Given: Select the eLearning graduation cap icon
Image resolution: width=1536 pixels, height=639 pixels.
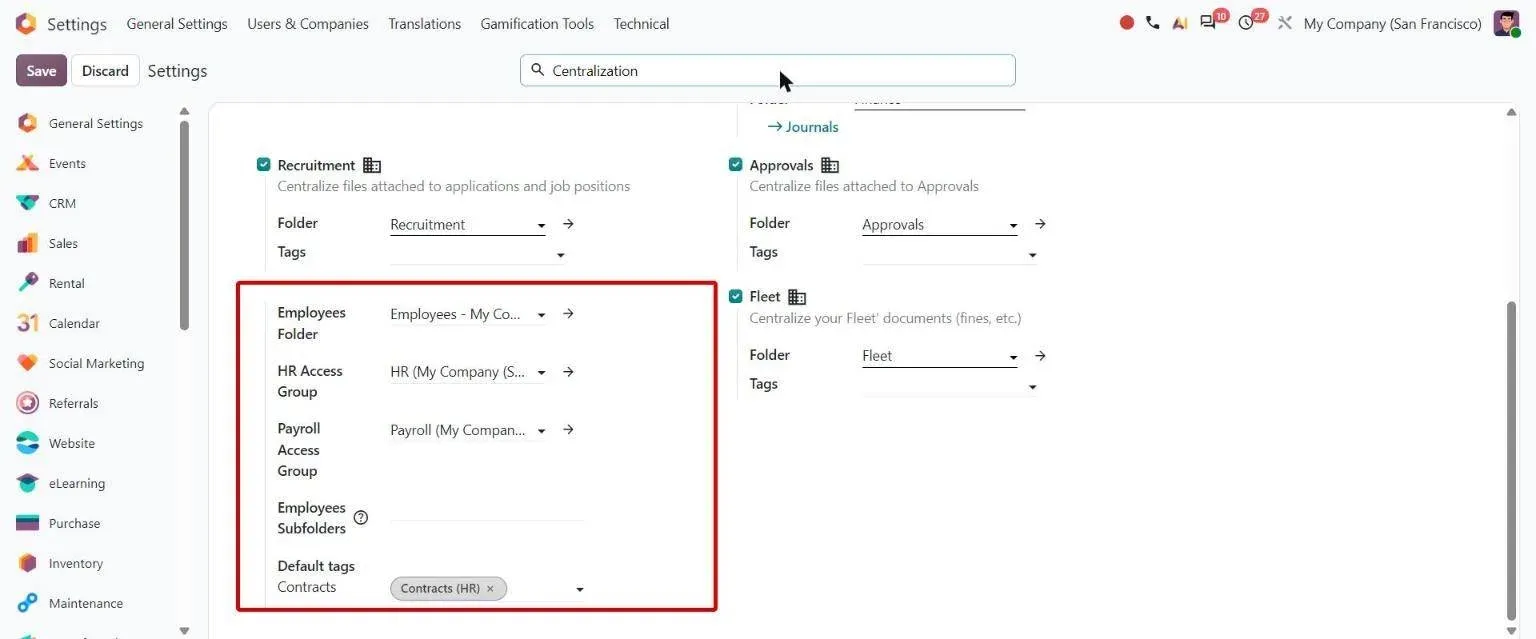Looking at the screenshot, I should pos(28,483).
